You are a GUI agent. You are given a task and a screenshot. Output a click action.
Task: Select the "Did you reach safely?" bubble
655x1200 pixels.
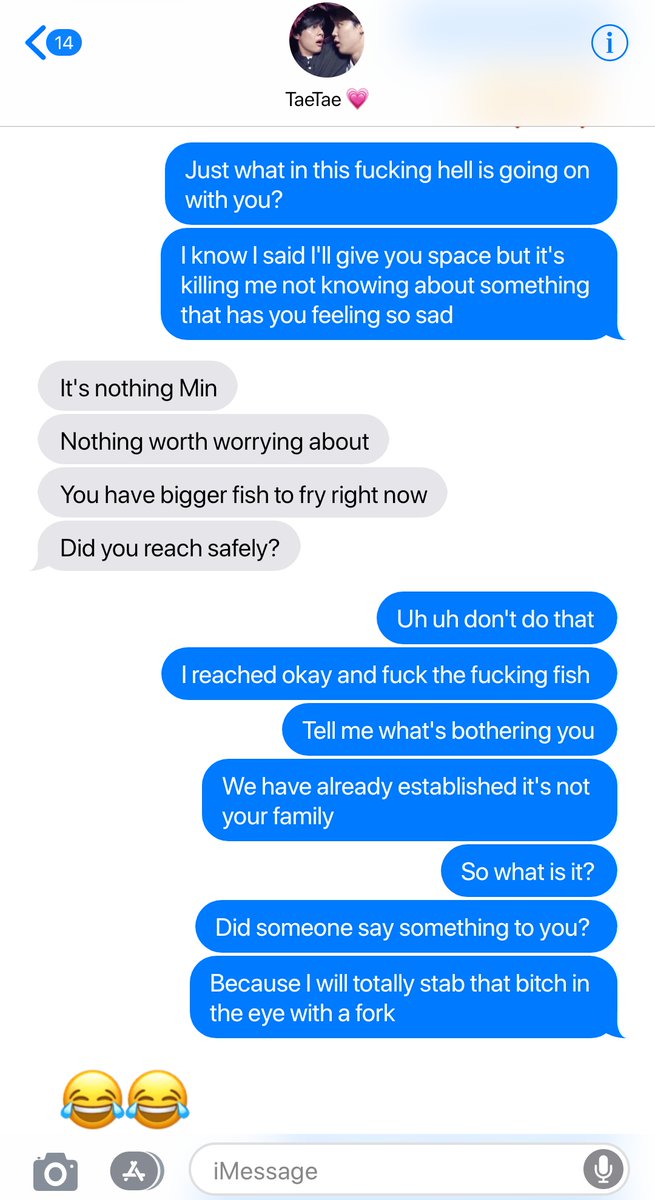click(166, 547)
